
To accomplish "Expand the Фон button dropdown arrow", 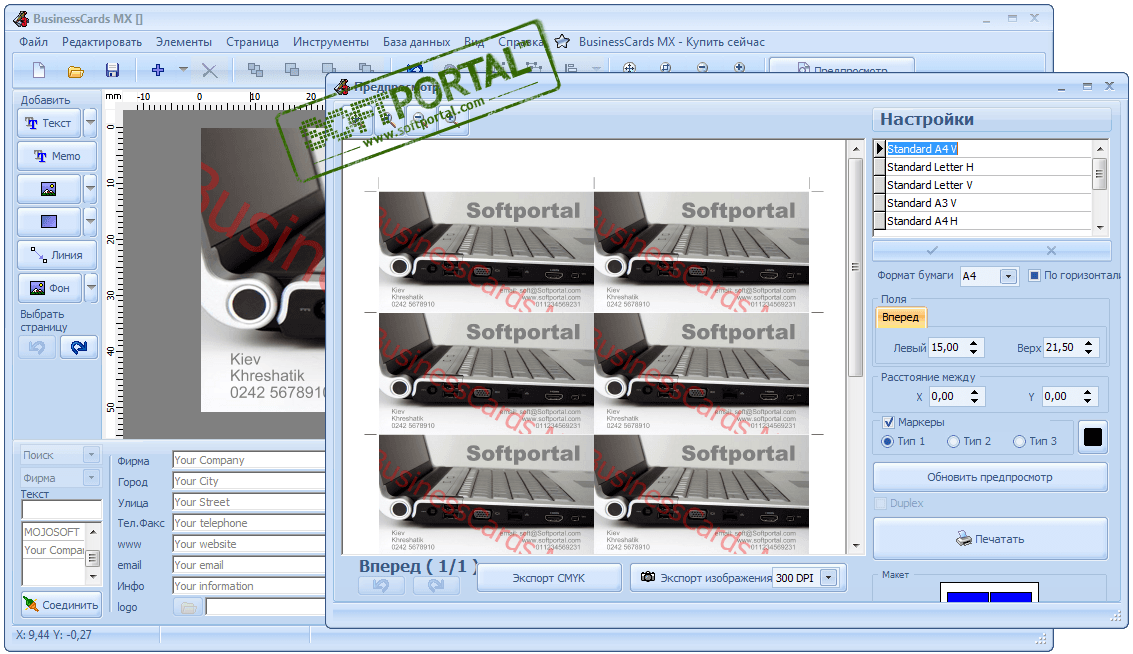I will pyautogui.click(x=90, y=288).
